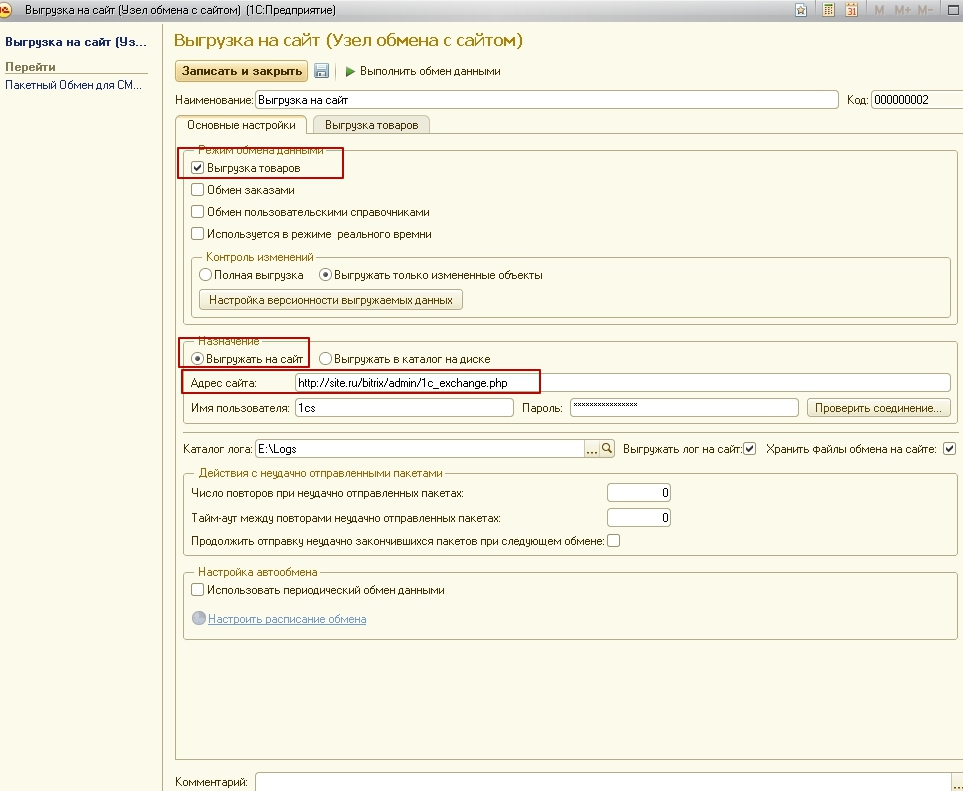Select 'Выгрузка на сайт (Уз...' in navigation panel

click(76, 42)
